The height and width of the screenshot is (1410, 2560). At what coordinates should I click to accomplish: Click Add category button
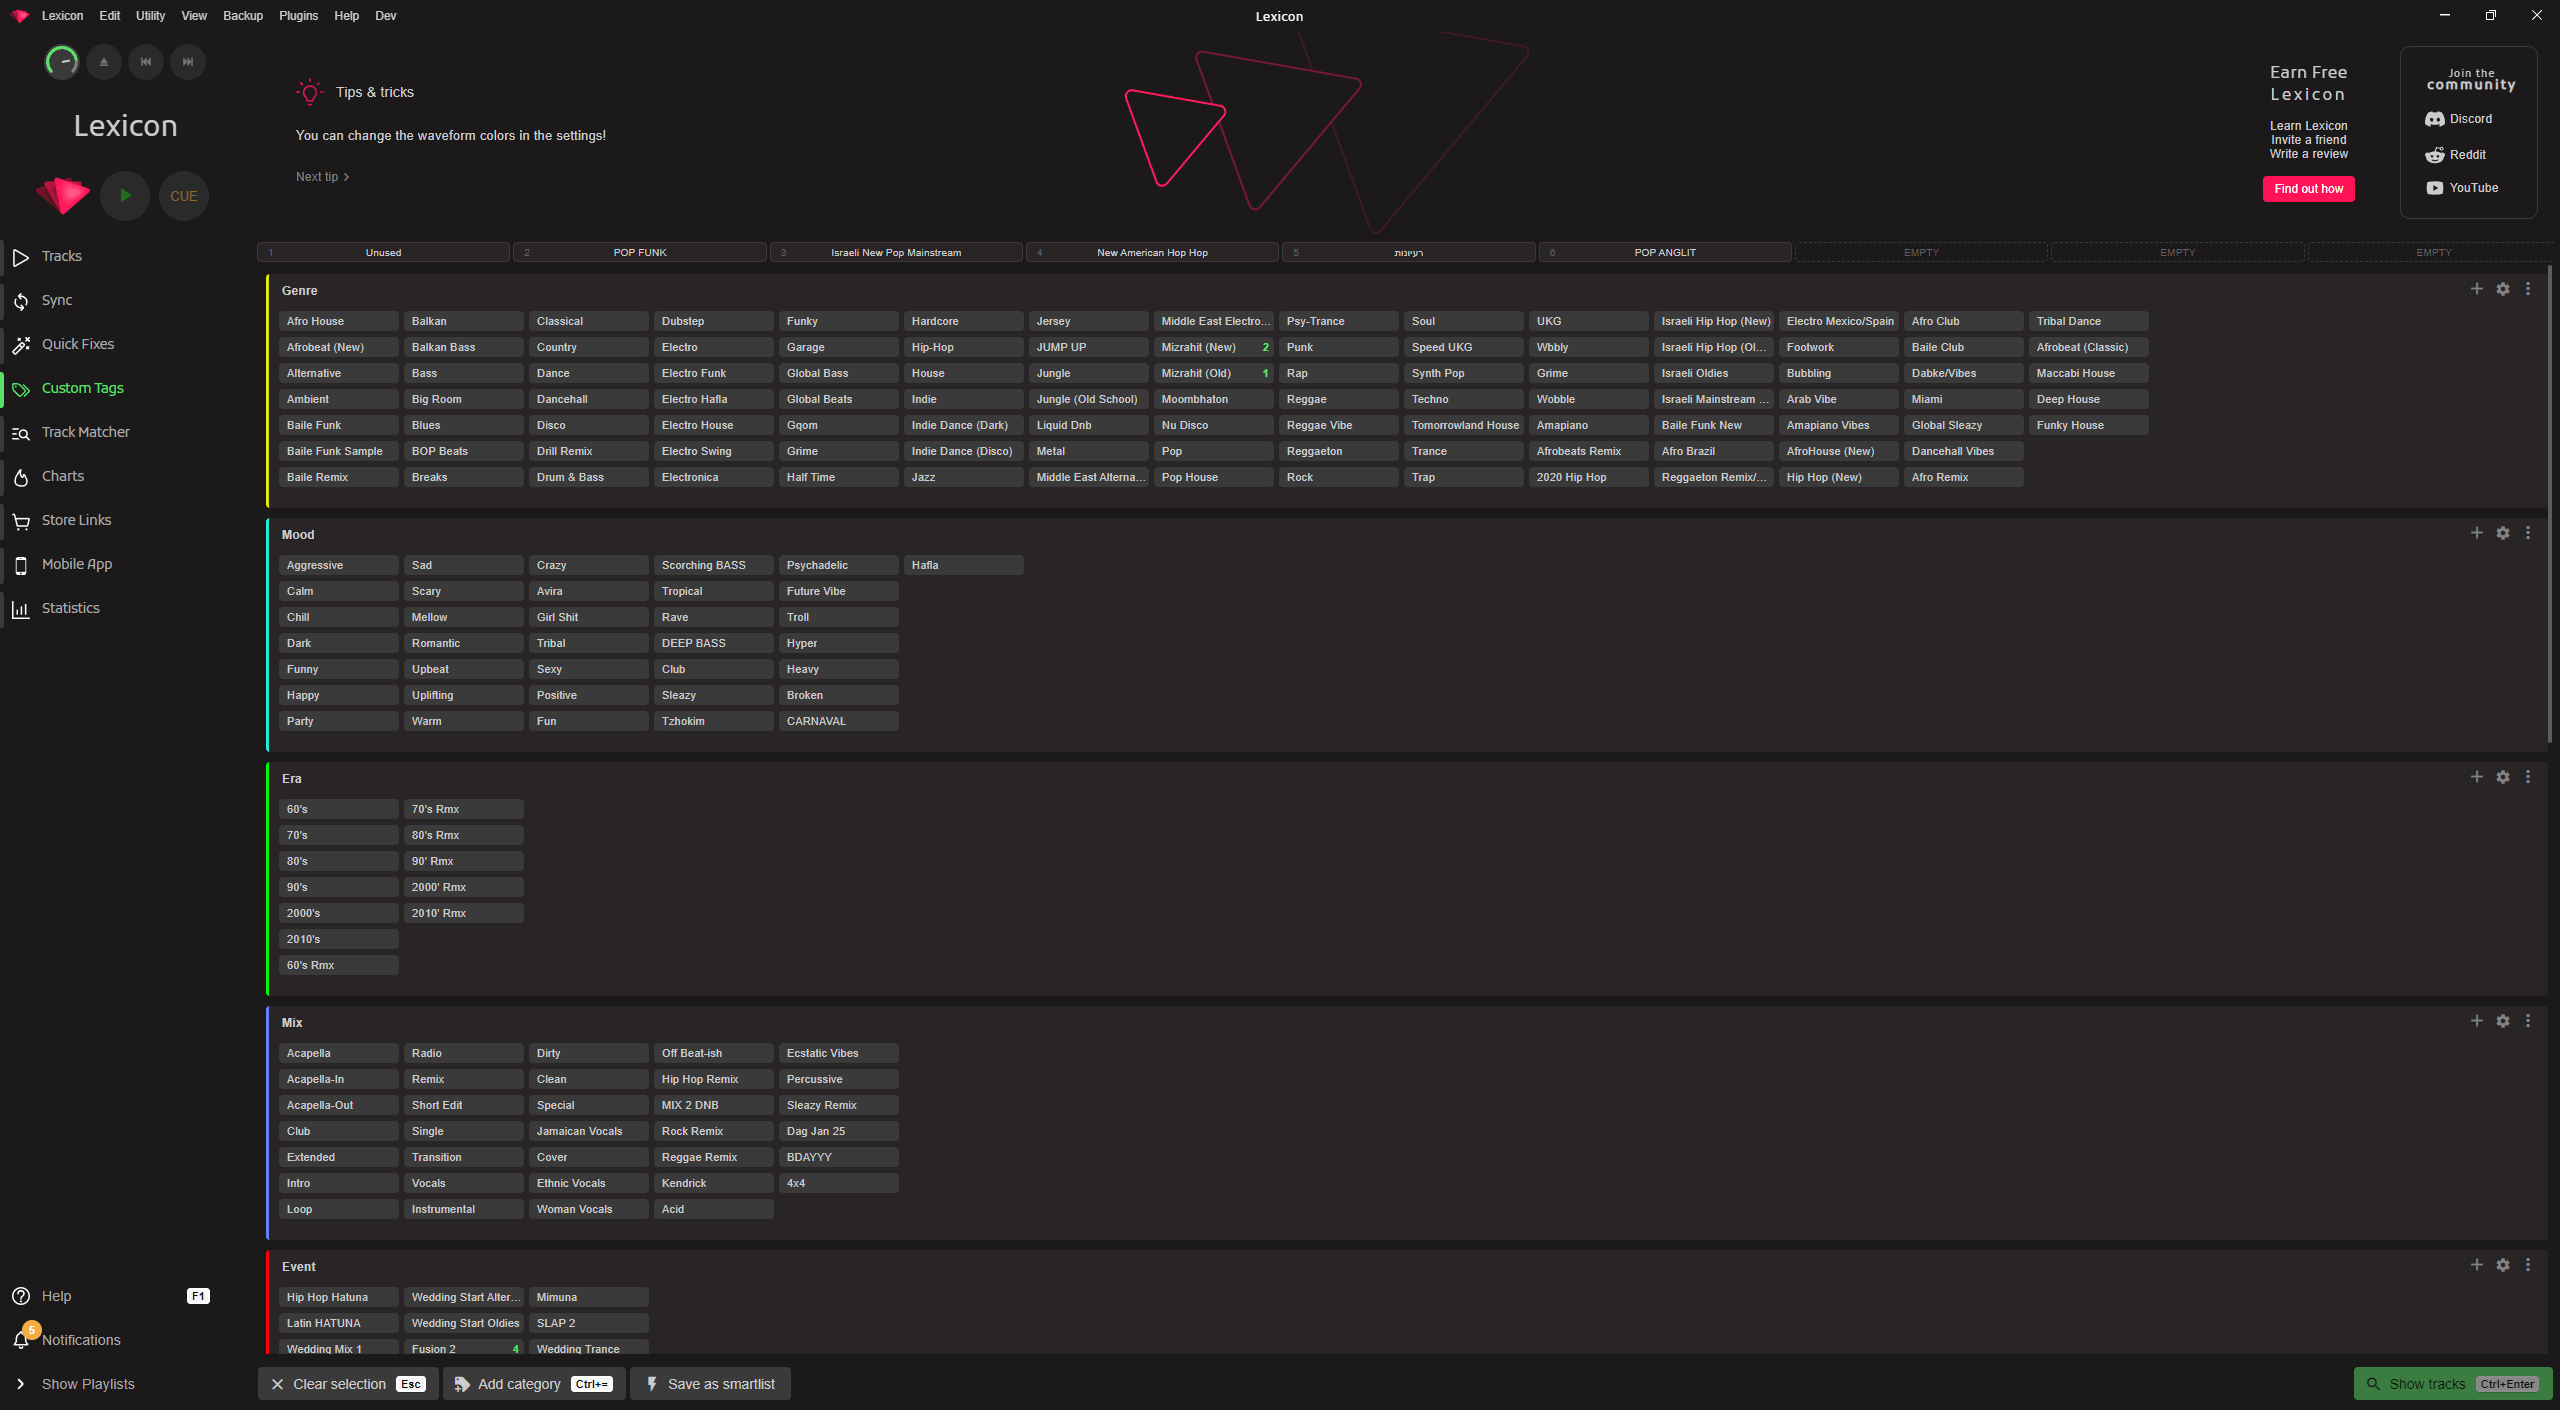(x=534, y=1384)
